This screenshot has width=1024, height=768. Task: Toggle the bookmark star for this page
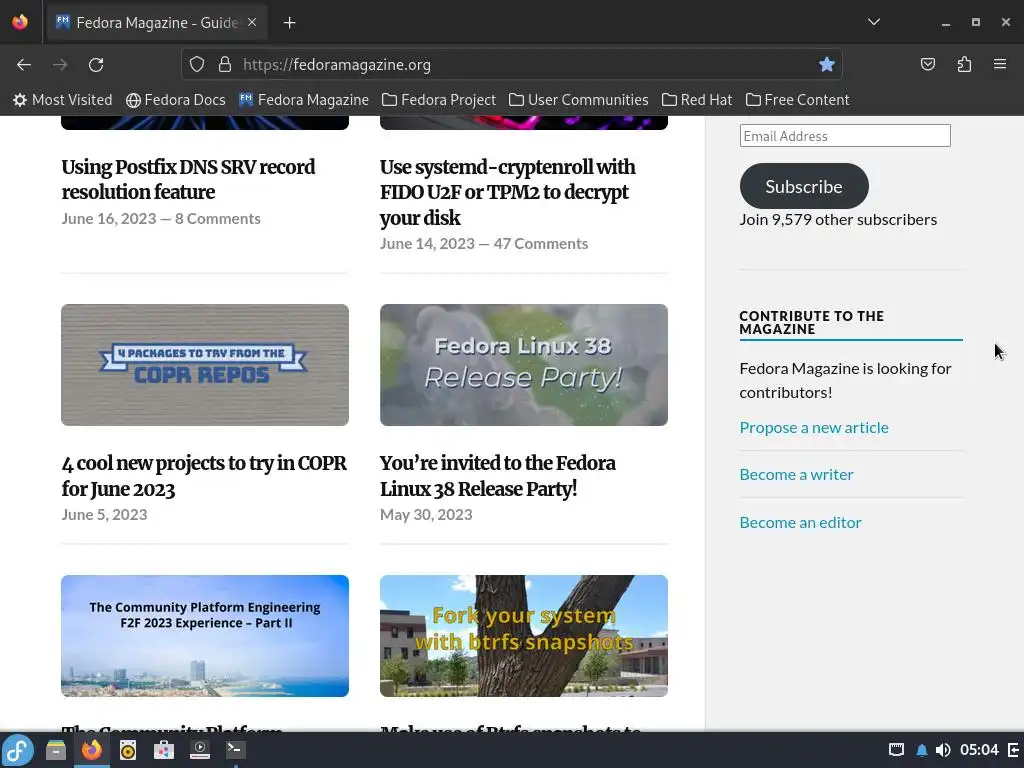pyautogui.click(x=827, y=64)
